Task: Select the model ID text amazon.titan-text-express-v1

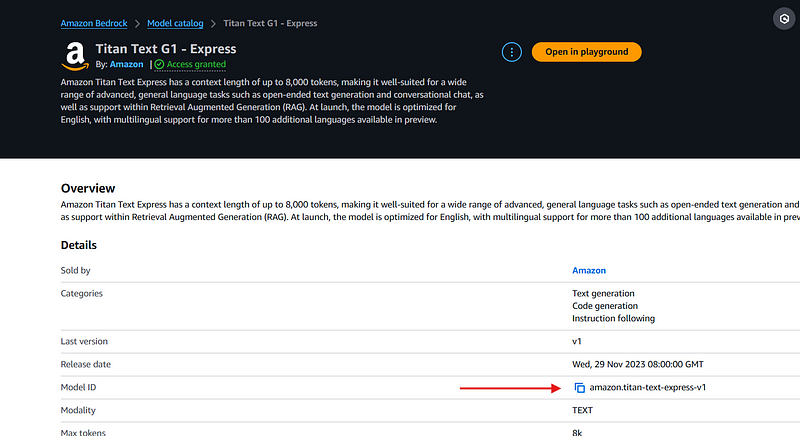Action: click(647, 388)
